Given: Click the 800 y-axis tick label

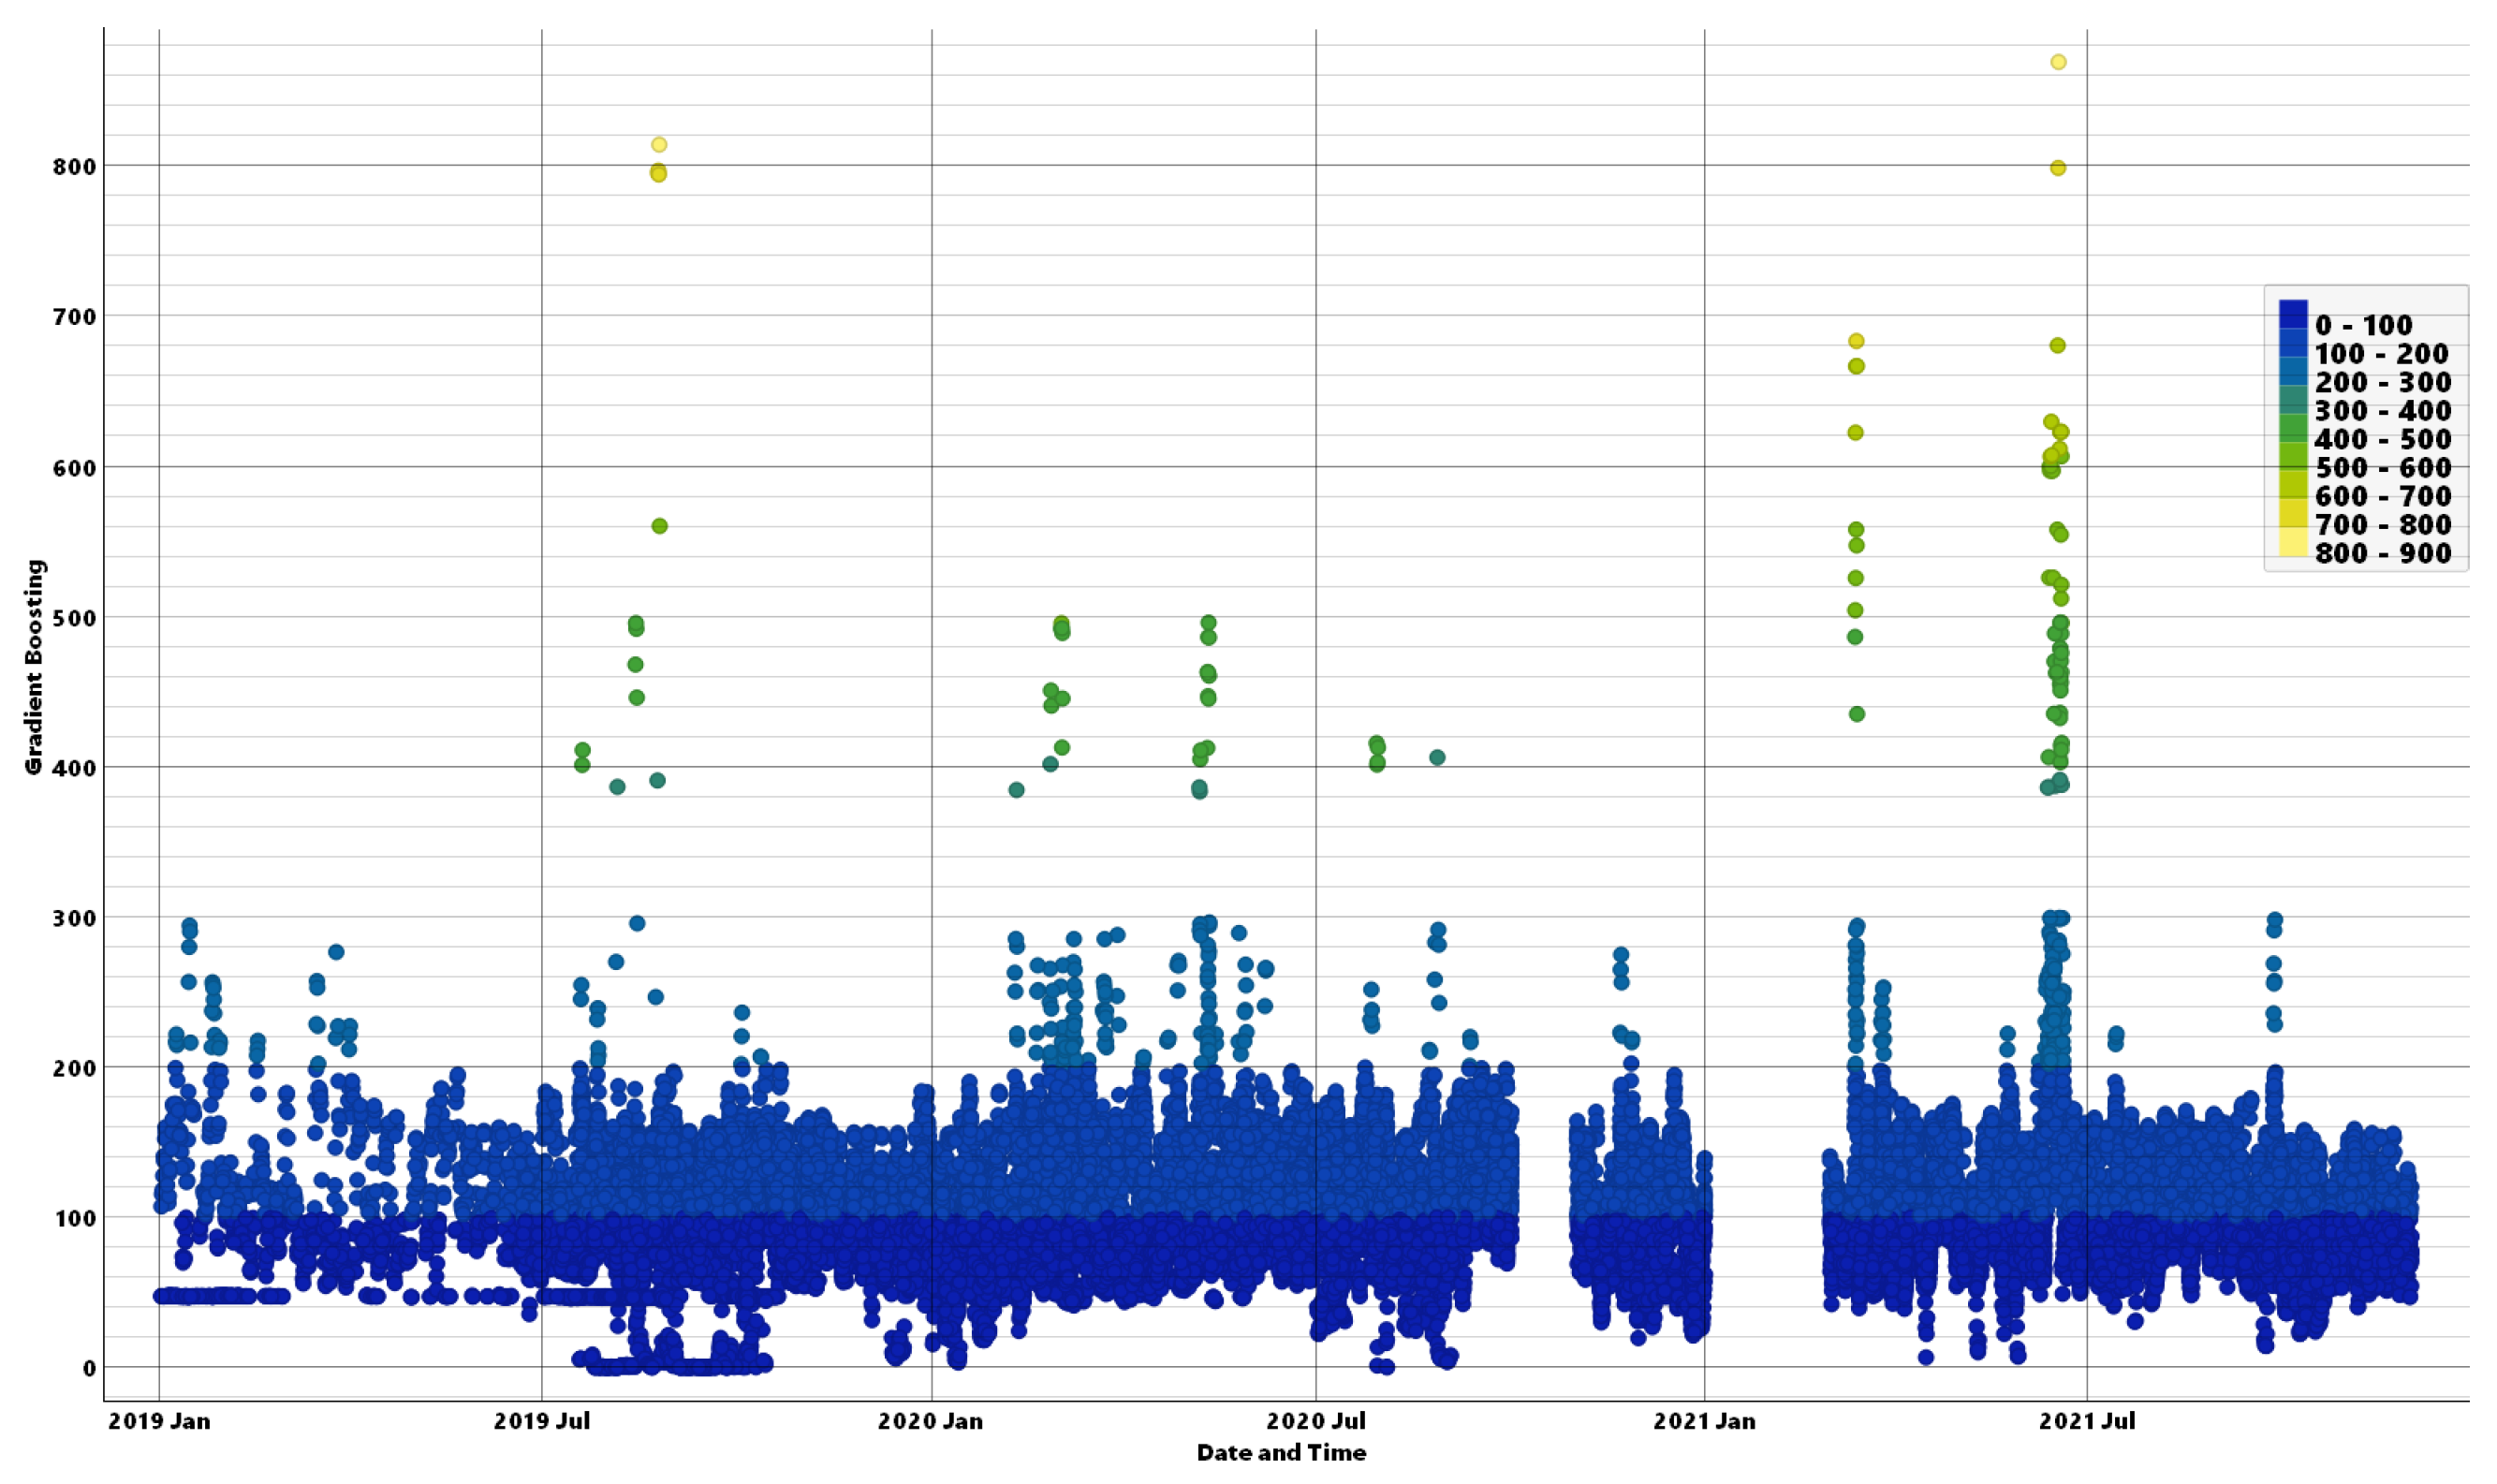Looking at the screenshot, I should coord(74,167).
